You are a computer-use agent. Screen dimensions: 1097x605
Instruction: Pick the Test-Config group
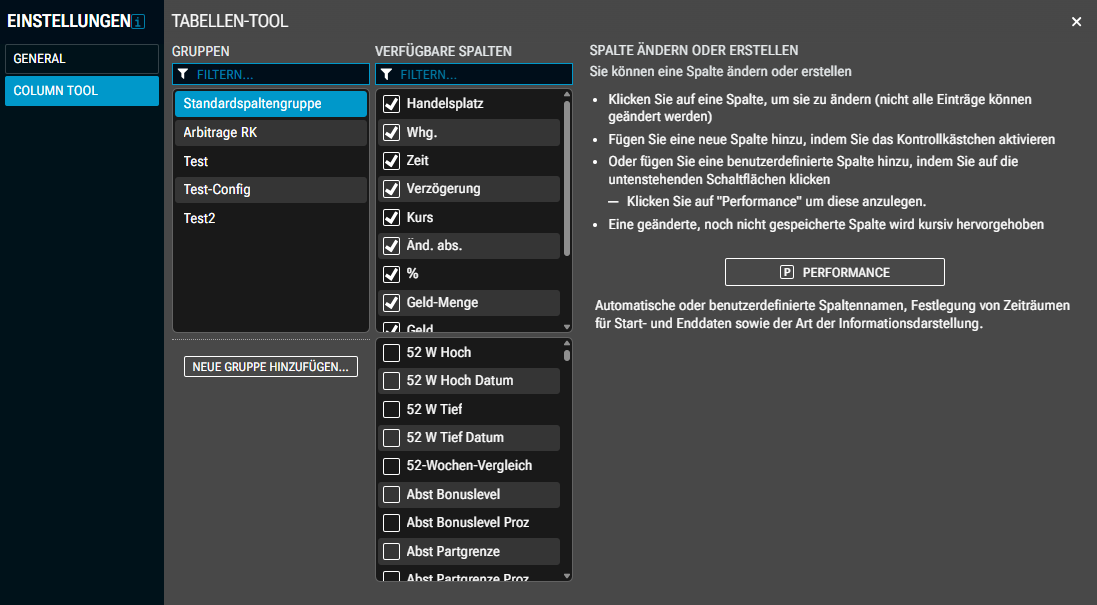pyautogui.click(x=271, y=190)
